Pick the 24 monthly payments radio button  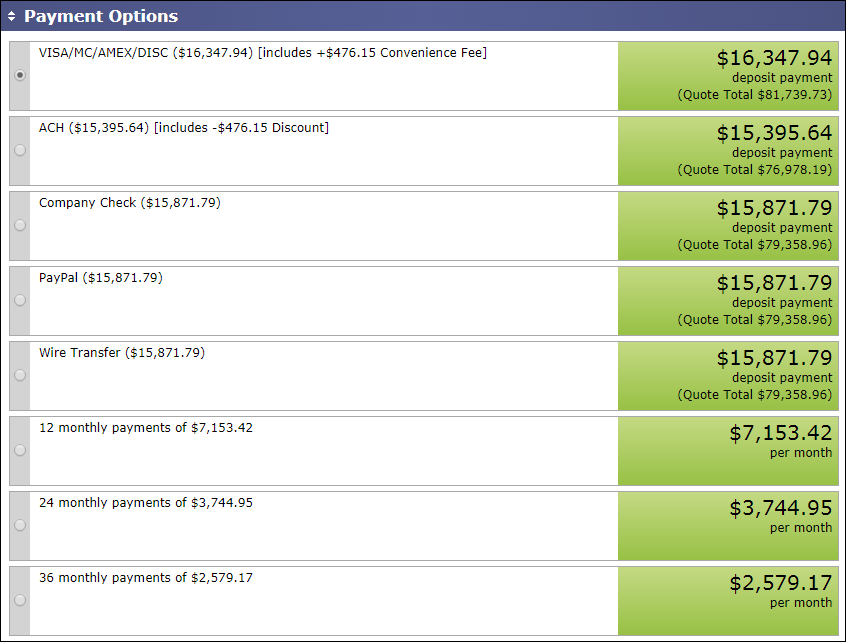click(x=20, y=525)
